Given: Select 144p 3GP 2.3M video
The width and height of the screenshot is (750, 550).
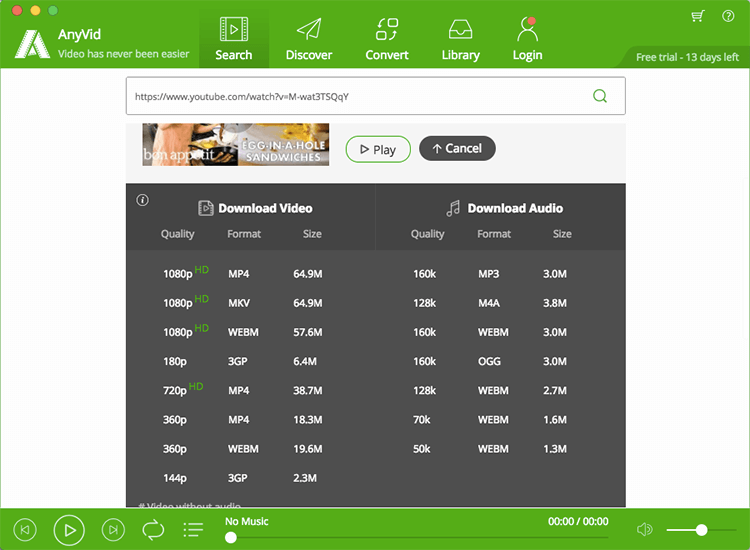Looking at the screenshot, I should (251, 478).
